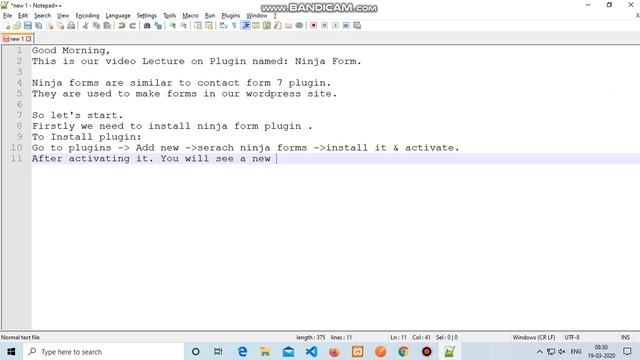Click 'Windows (CR LF)' in status bar
Screen dimensions: 640x360
[534, 338]
